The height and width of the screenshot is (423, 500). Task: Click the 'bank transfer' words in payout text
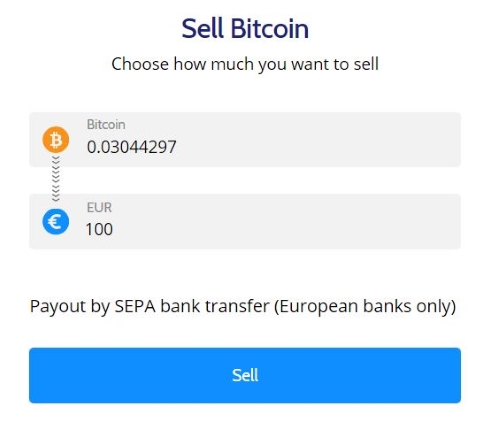215,306
